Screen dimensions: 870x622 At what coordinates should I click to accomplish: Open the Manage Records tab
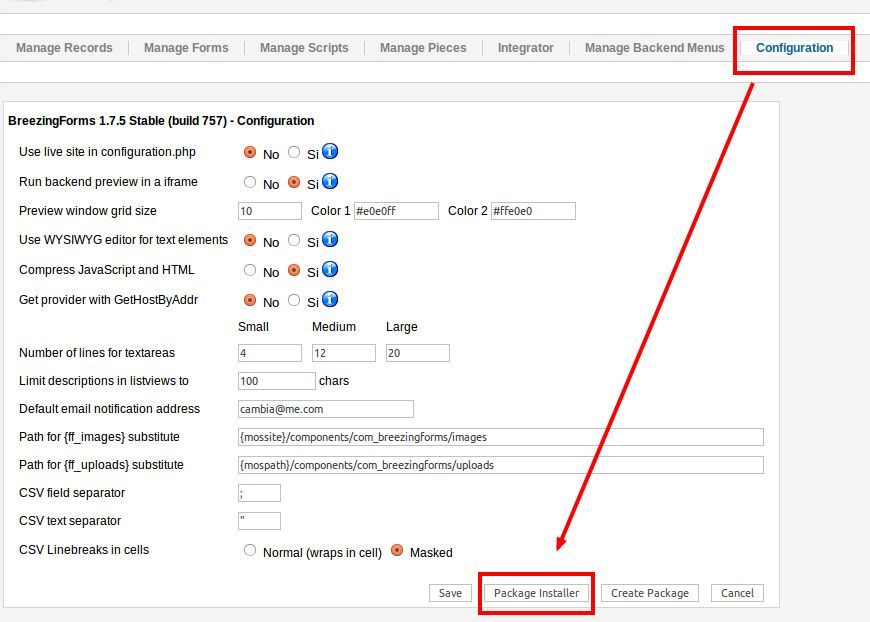(64, 48)
